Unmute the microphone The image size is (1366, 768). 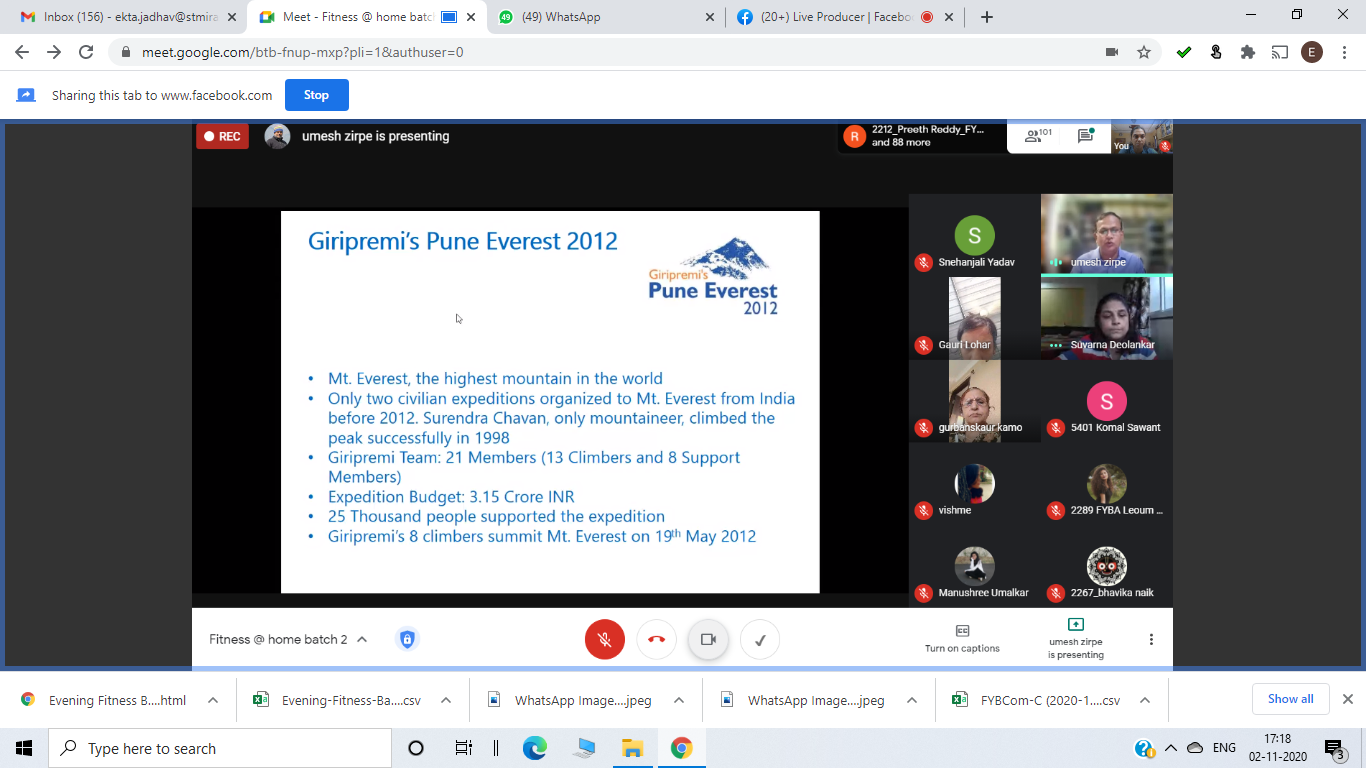[604, 639]
